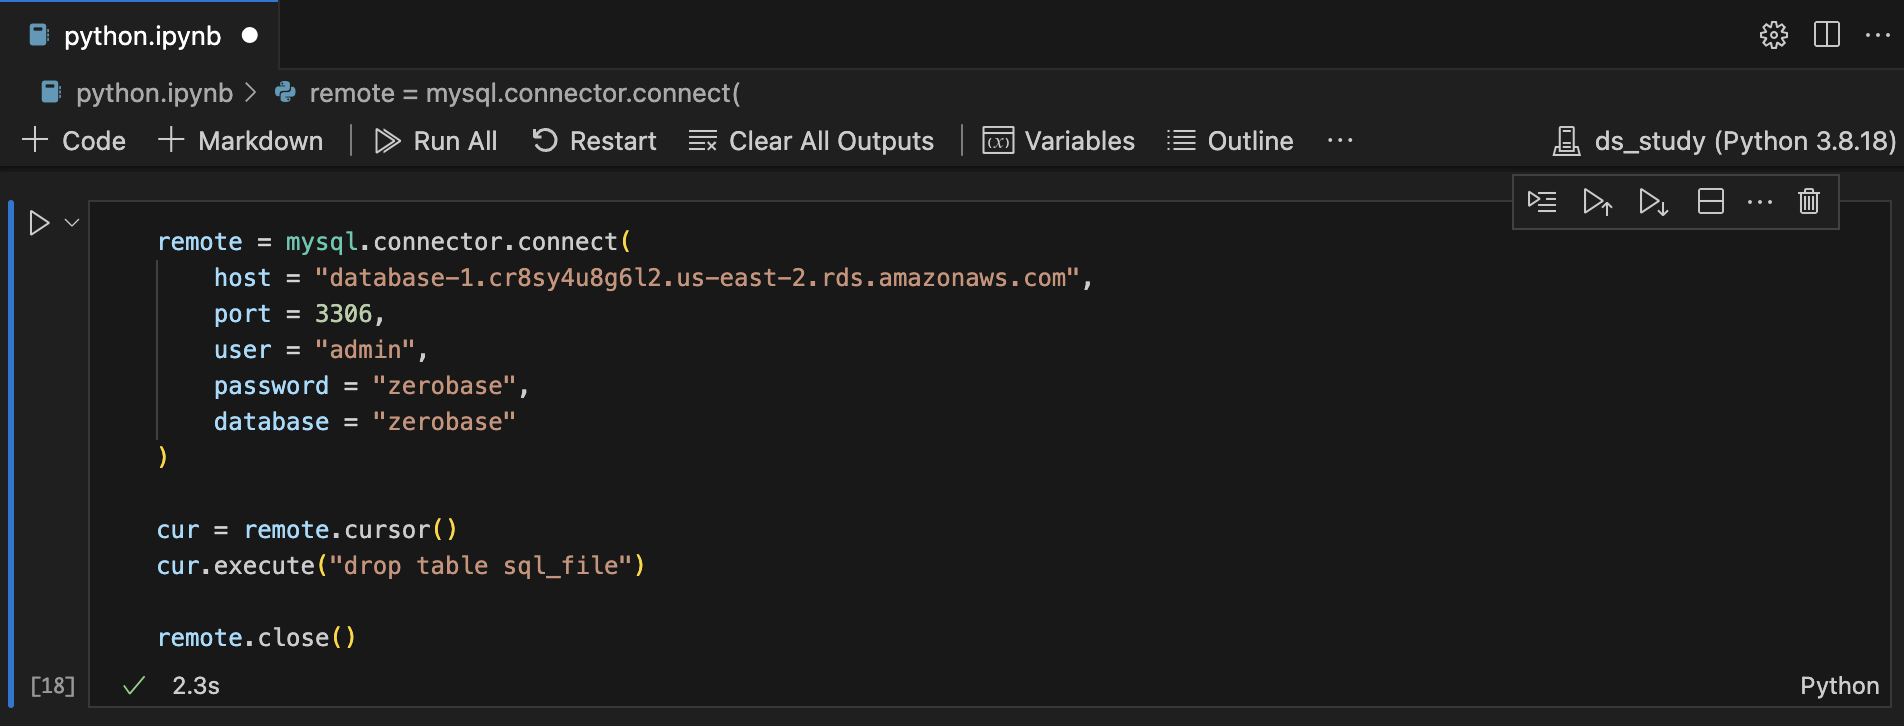1904x726 pixels.
Task: Toggle split editor layout icon
Action: [1826, 35]
